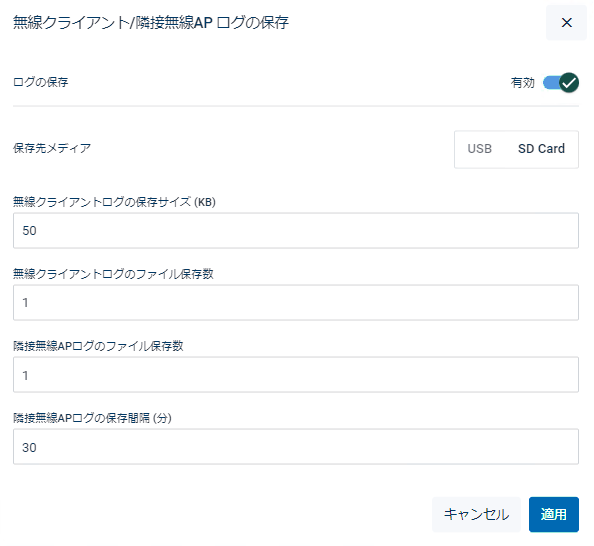Click the キャンセル button
594x546 pixels.
click(x=477, y=515)
